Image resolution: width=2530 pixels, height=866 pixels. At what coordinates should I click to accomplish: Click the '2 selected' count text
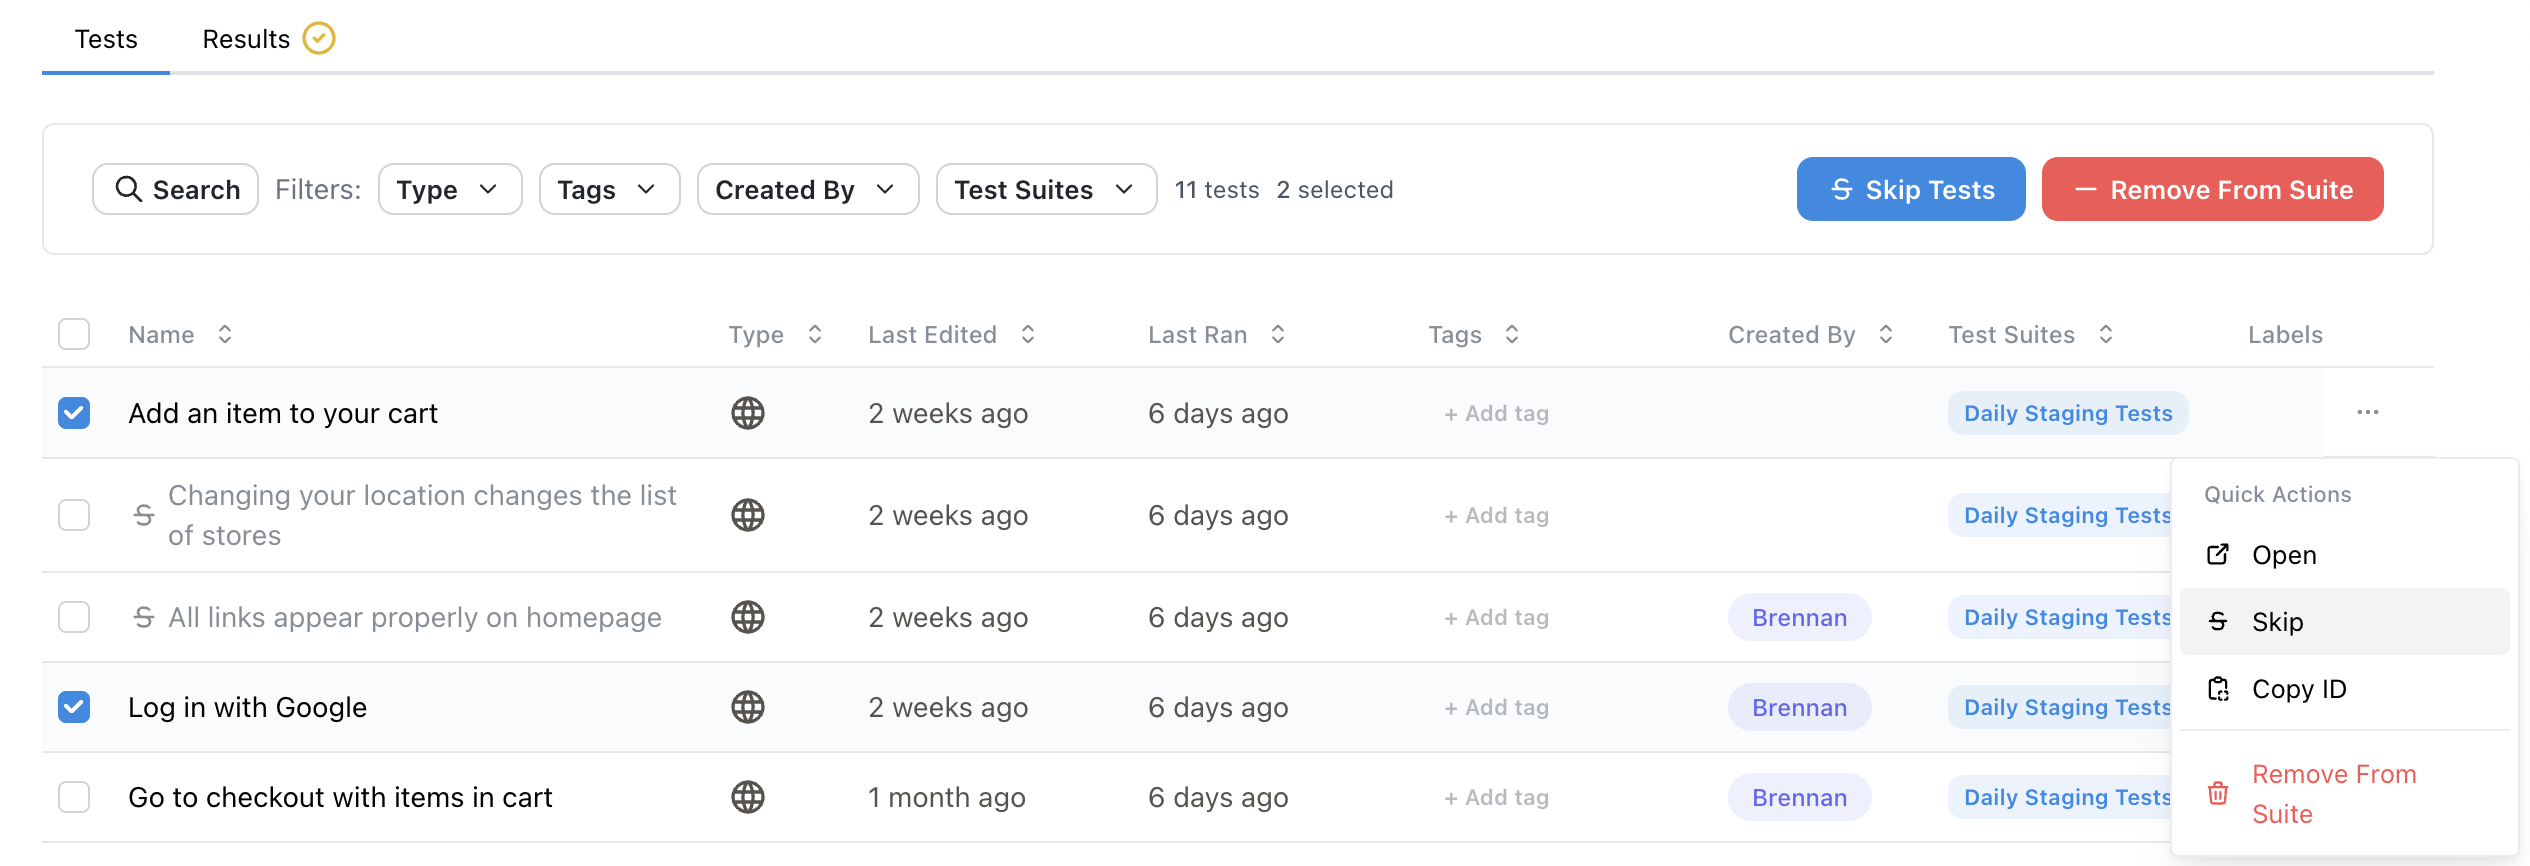(1334, 189)
